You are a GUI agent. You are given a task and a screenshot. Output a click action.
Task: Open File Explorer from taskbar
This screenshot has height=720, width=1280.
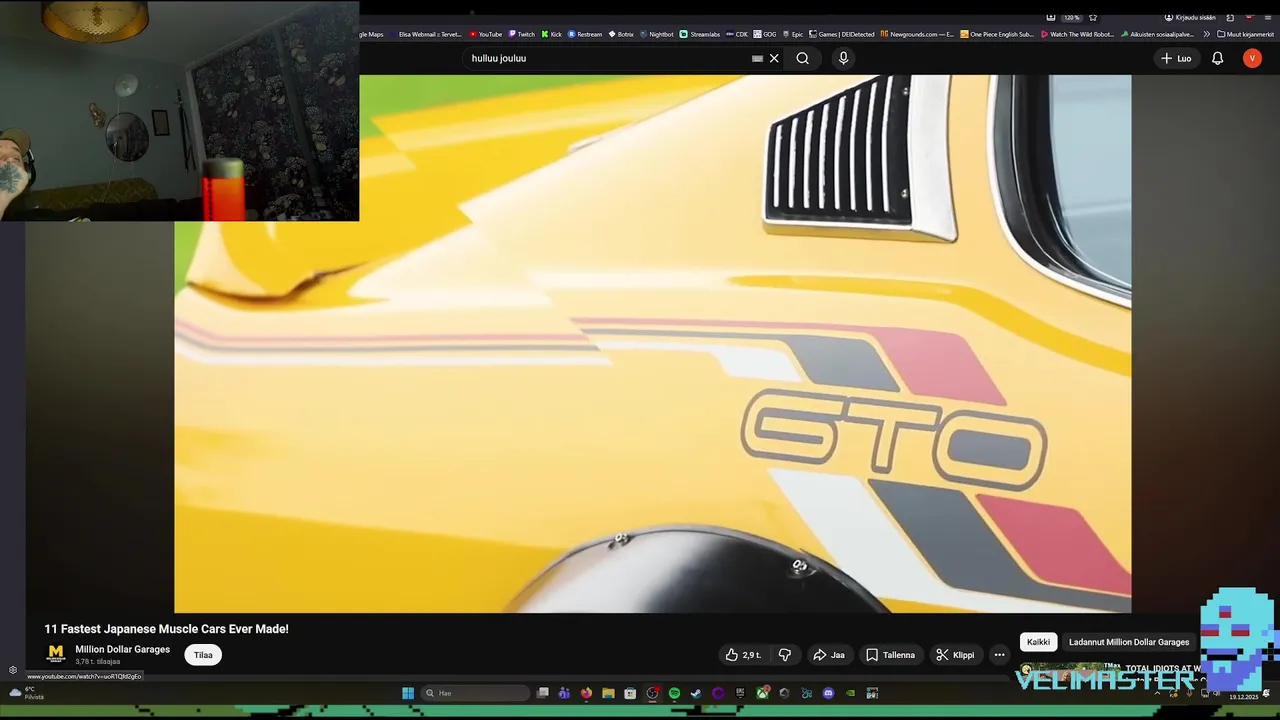608,693
